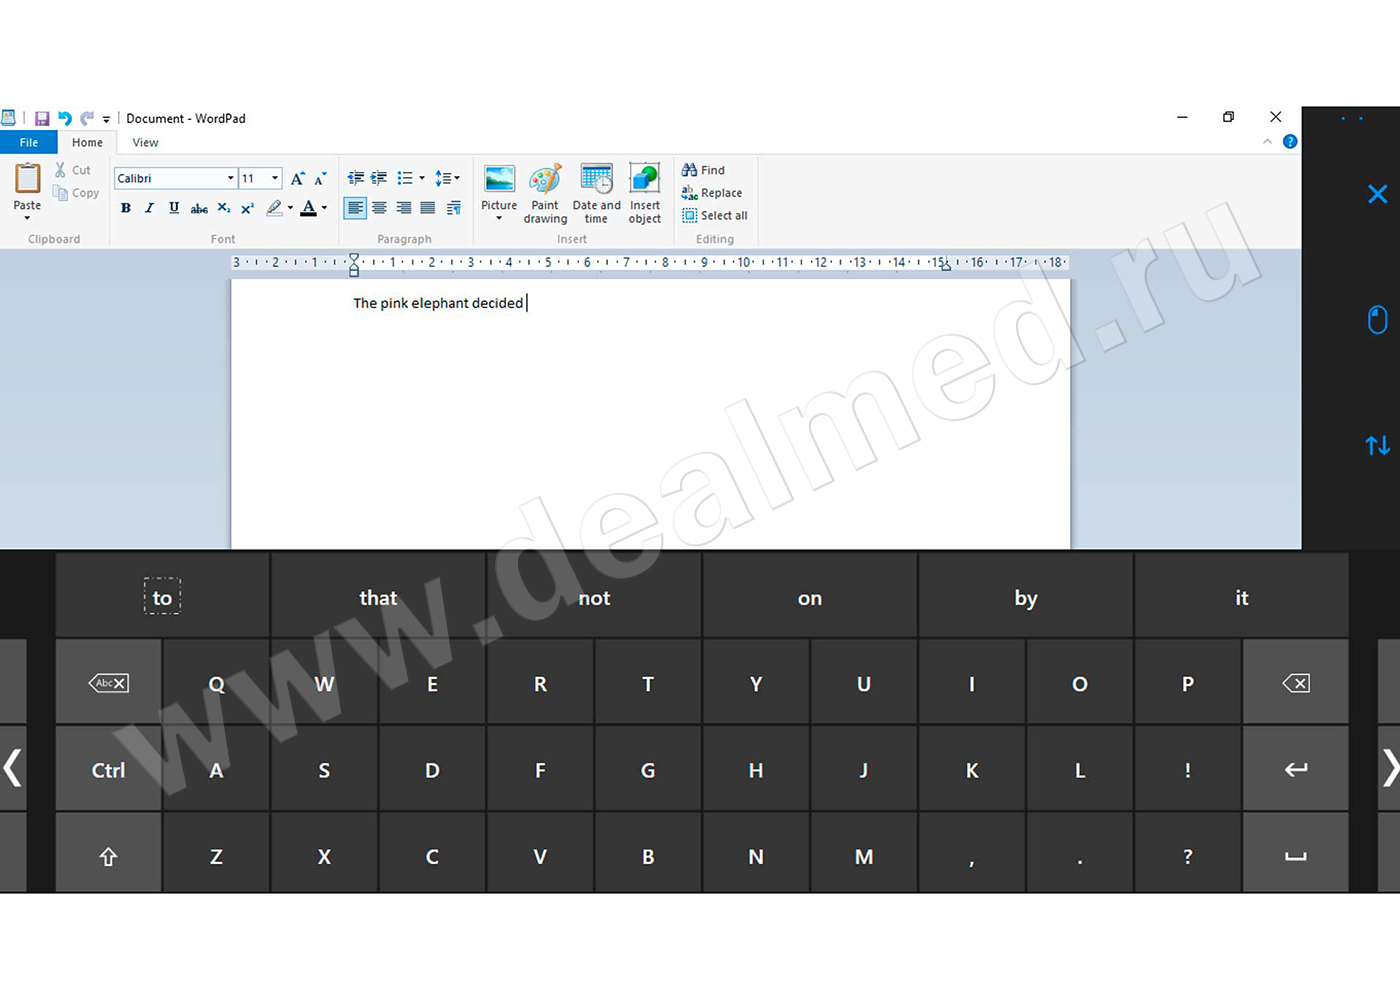1400x1000 pixels.
Task: Choose the word suggestion "by"
Action: coord(1026,596)
